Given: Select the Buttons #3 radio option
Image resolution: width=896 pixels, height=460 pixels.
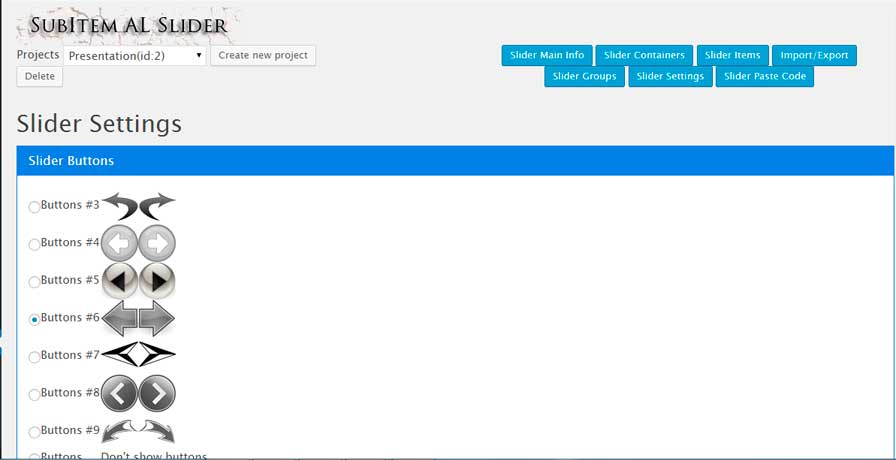Looking at the screenshot, I should coord(34,207).
